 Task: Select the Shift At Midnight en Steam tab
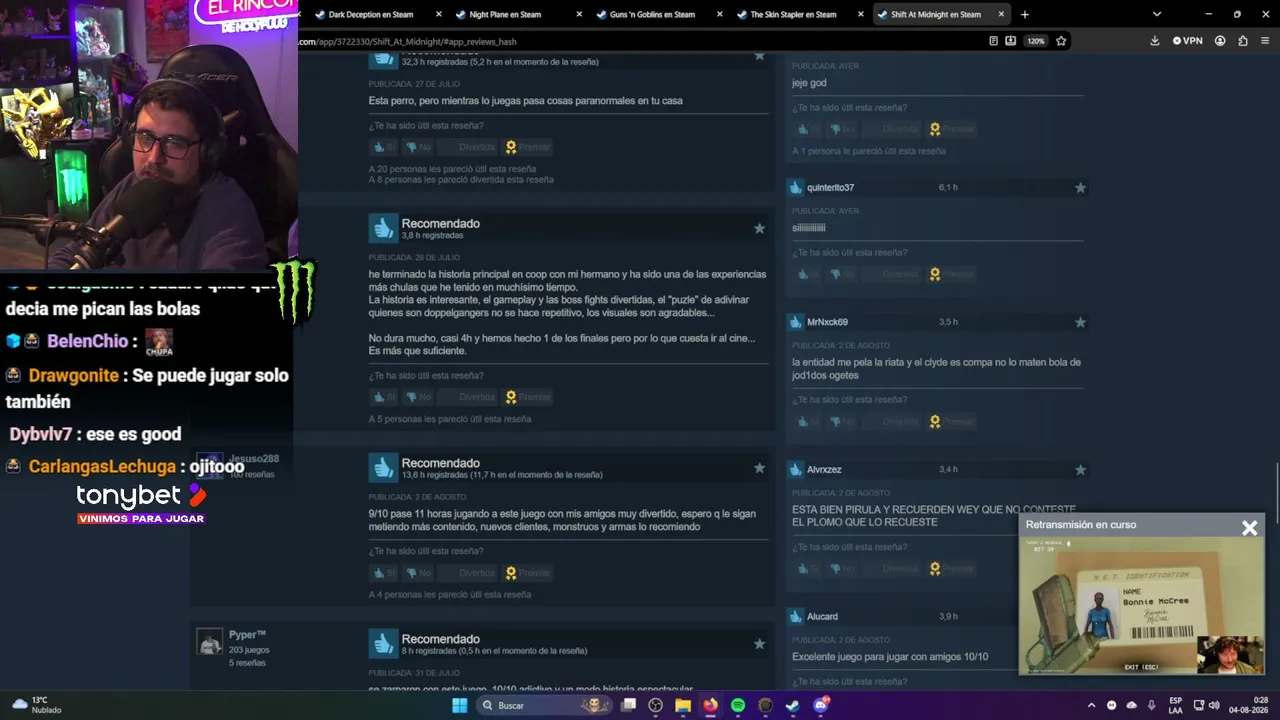(940, 14)
